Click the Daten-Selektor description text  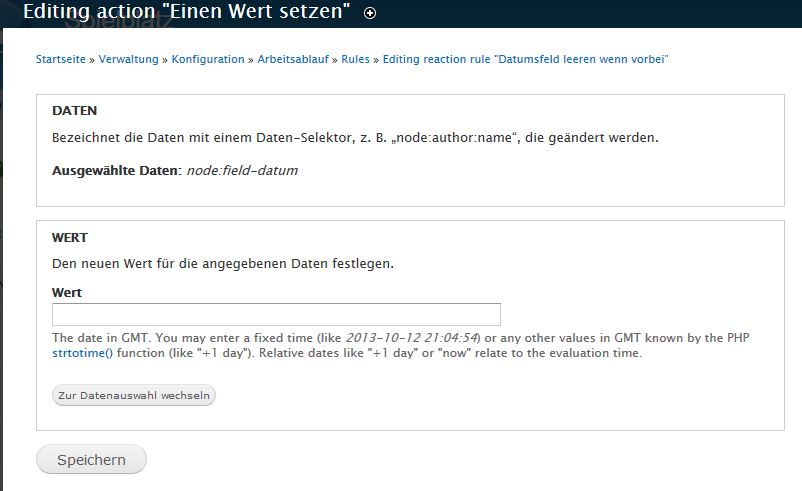coord(355,138)
